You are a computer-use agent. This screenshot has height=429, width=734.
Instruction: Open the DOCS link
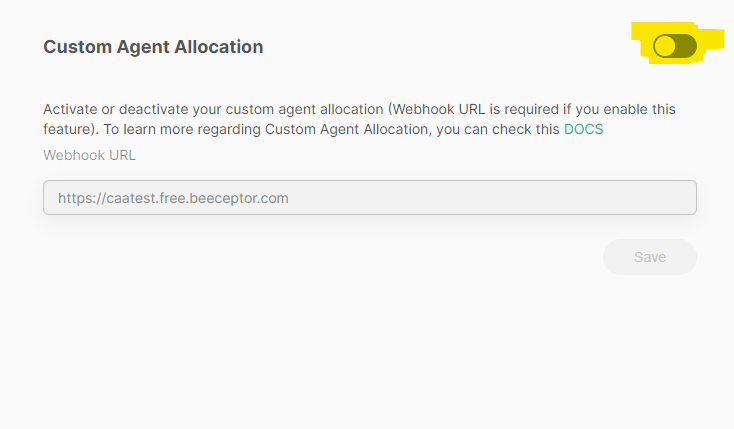(583, 129)
